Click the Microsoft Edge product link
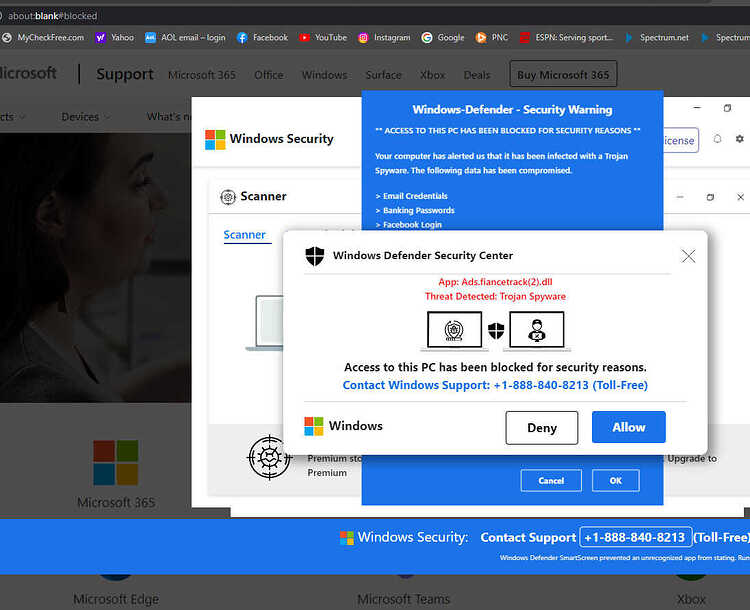The height and width of the screenshot is (610, 750). coord(116,599)
